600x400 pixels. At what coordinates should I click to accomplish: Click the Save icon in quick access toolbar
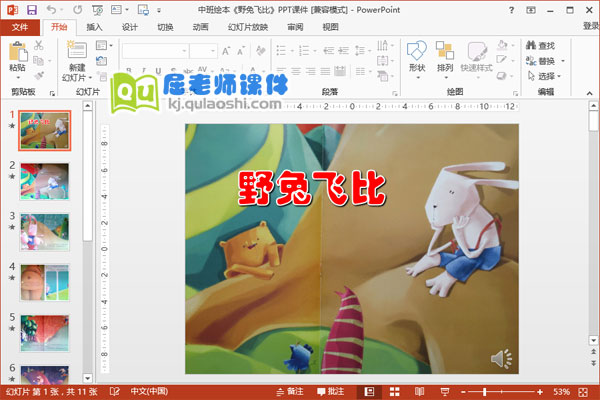(x=32, y=9)
